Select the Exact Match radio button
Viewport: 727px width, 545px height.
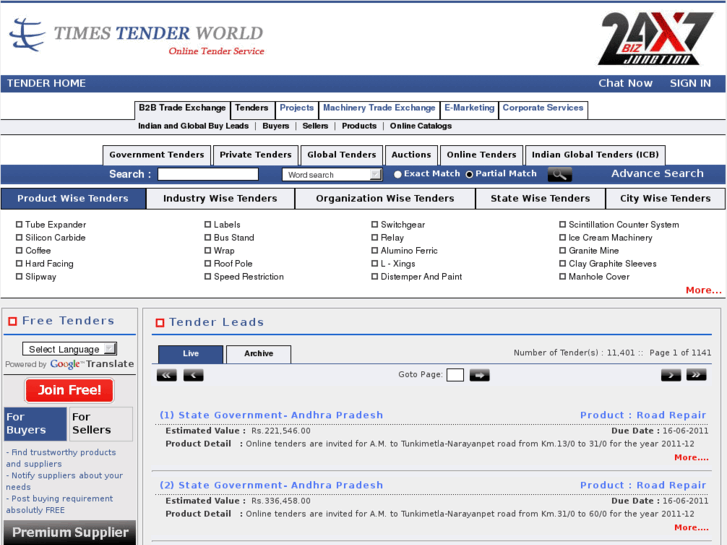(x=397, y=174)
